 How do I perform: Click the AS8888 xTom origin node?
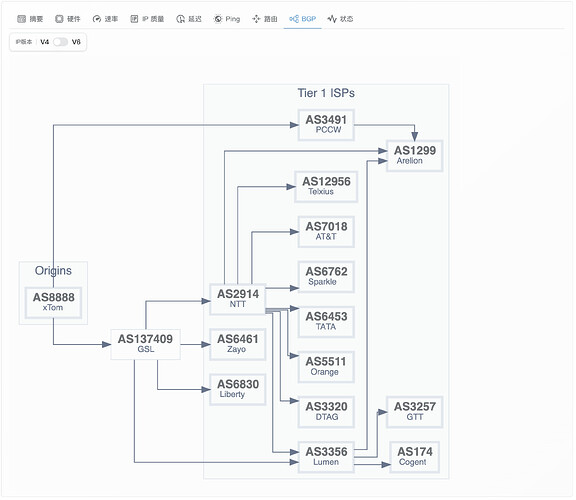click(53, 302)
